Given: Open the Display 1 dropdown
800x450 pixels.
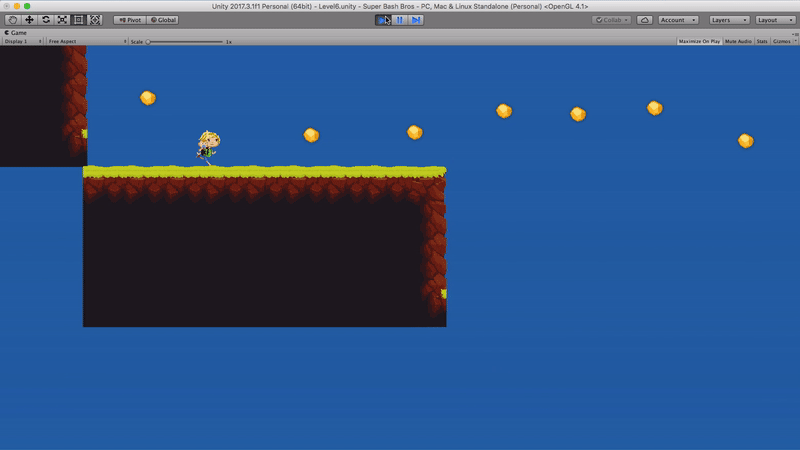Looking at the screenshot, I should point(22,41).
